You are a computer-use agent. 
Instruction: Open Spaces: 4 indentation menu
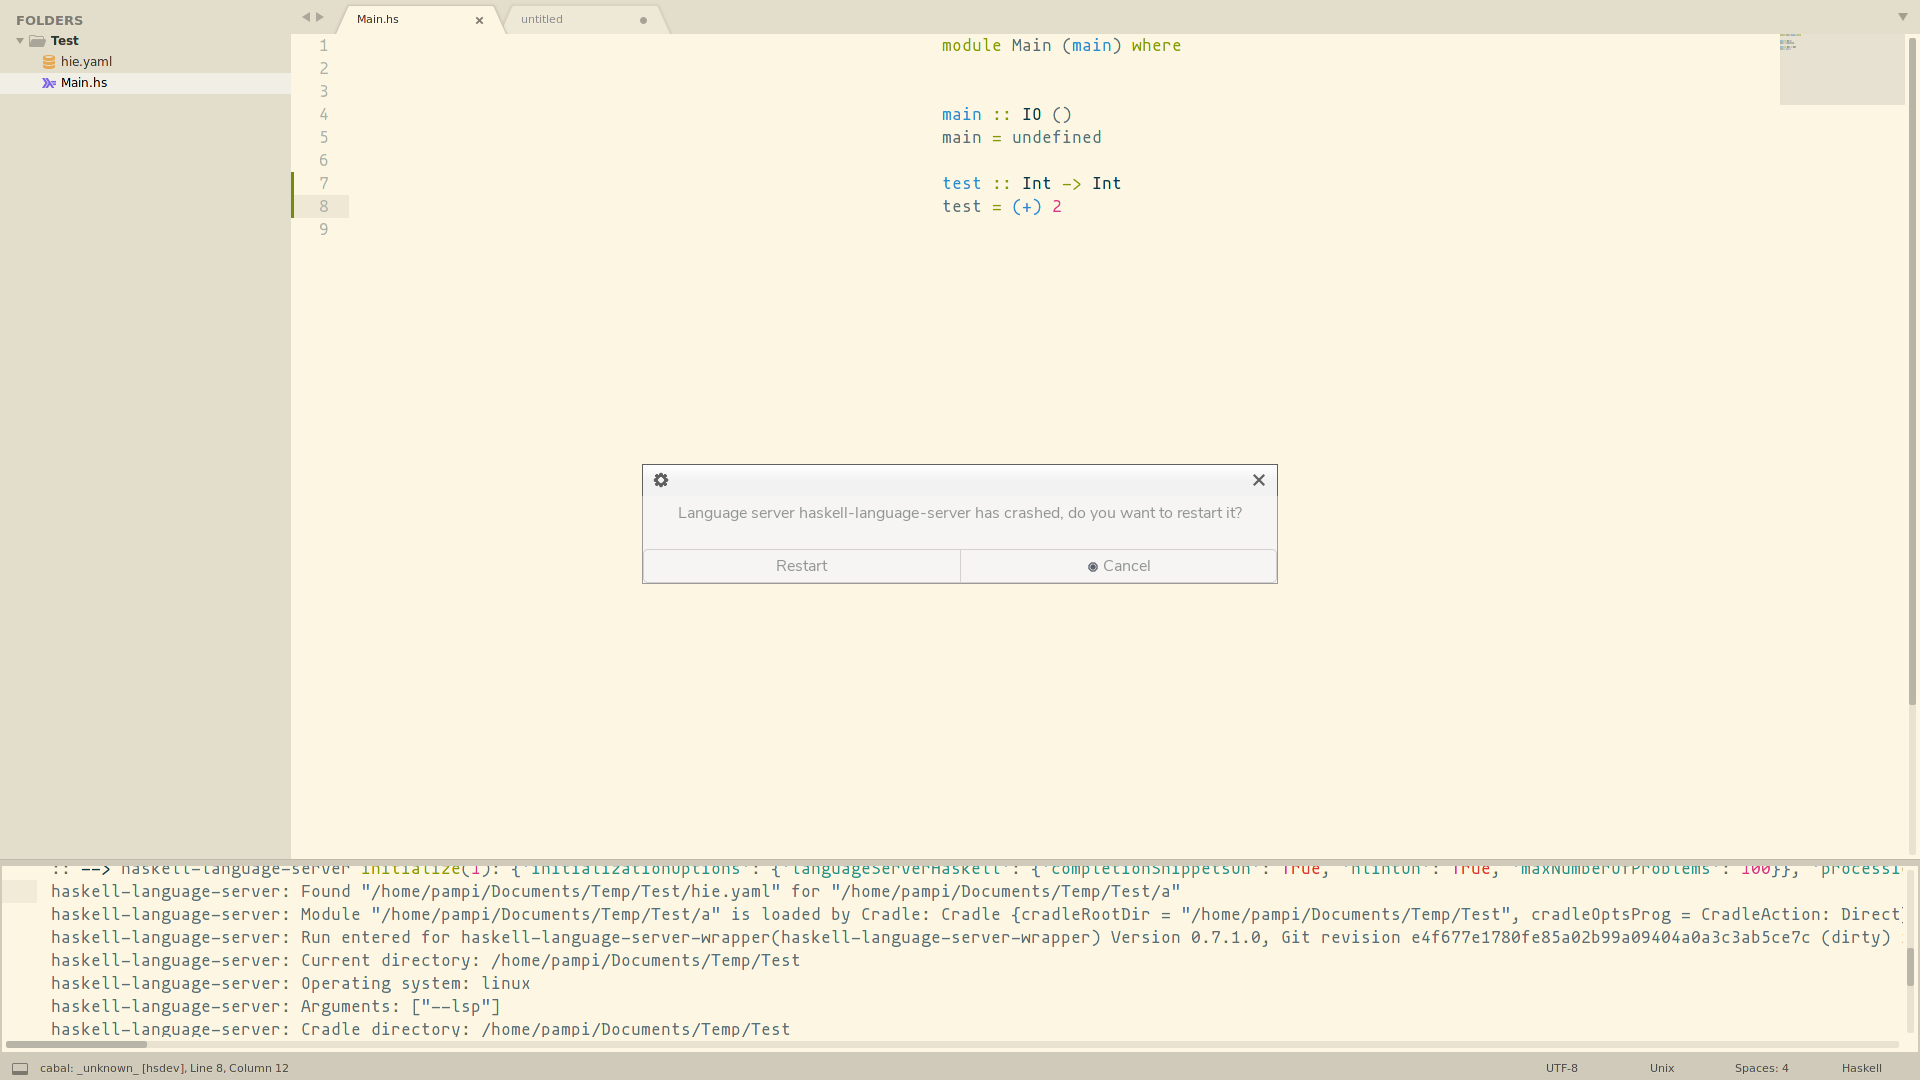point(1761,1068)
